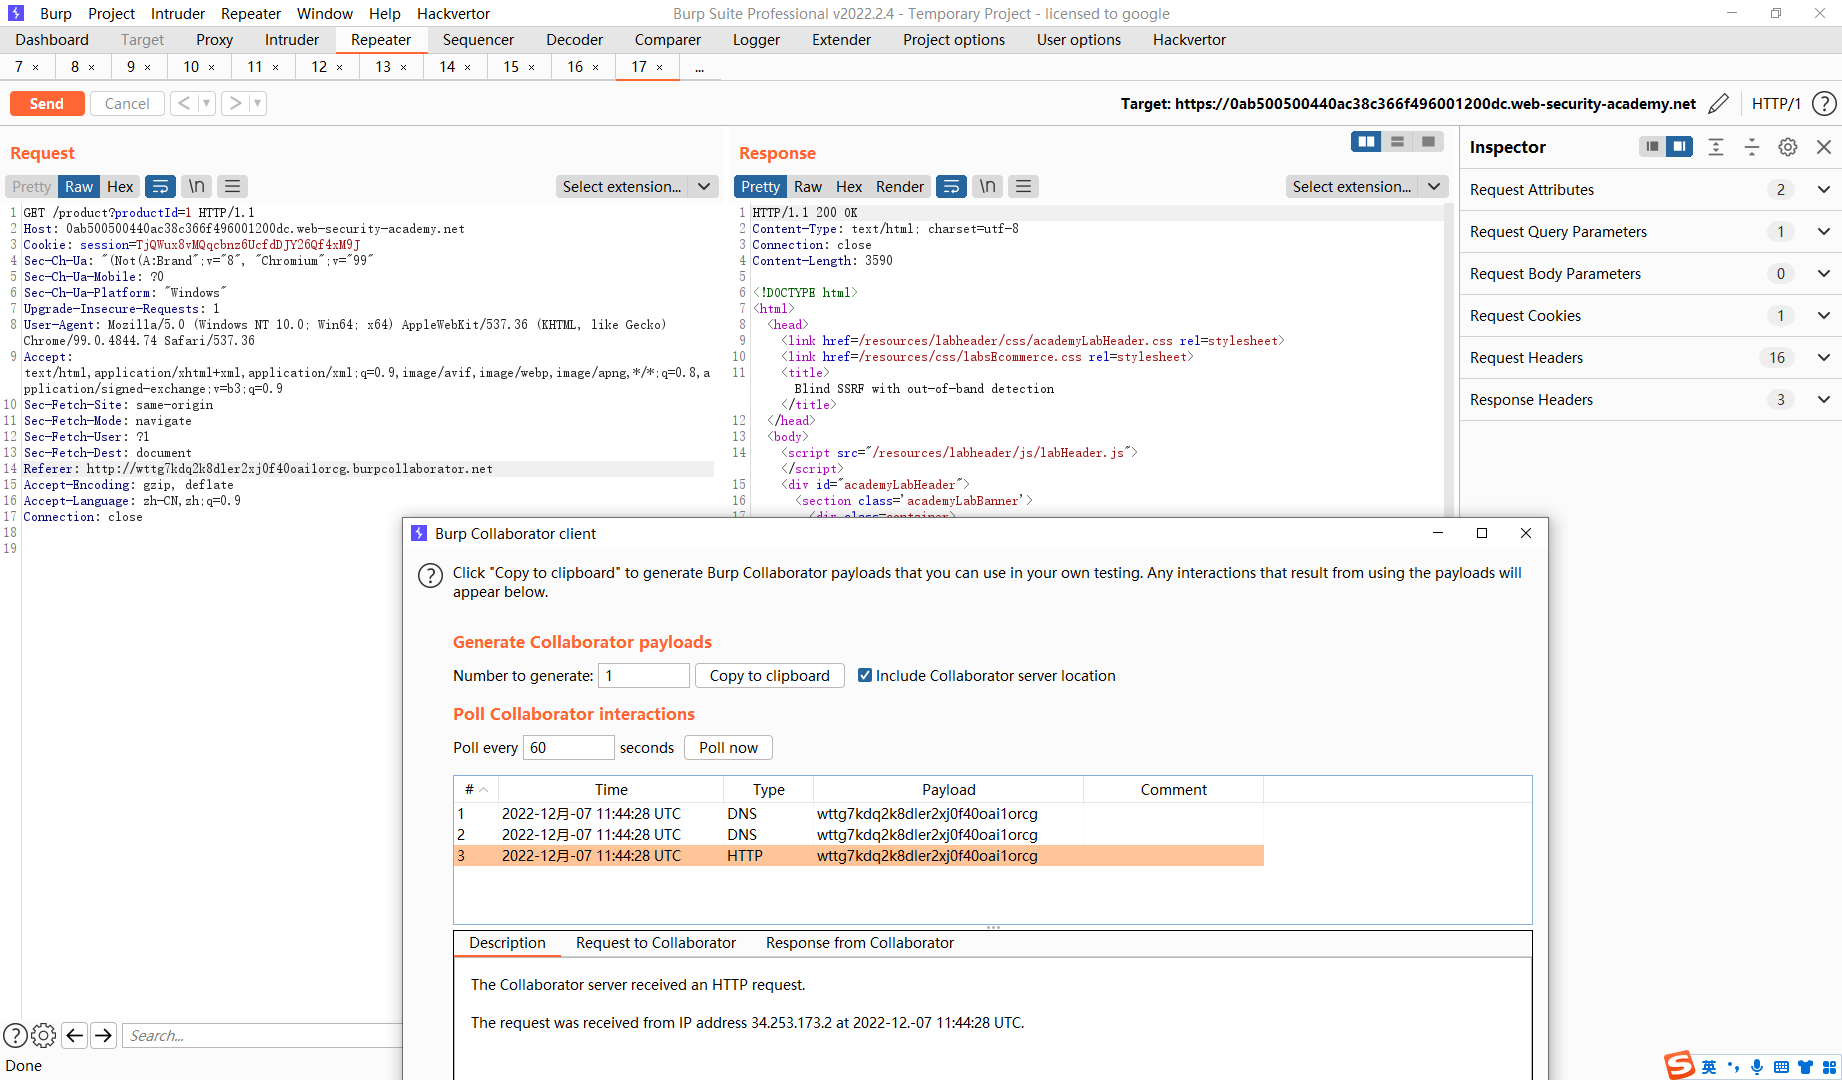
Task: Open the Project menu
Action: click(x=111, y=14)
